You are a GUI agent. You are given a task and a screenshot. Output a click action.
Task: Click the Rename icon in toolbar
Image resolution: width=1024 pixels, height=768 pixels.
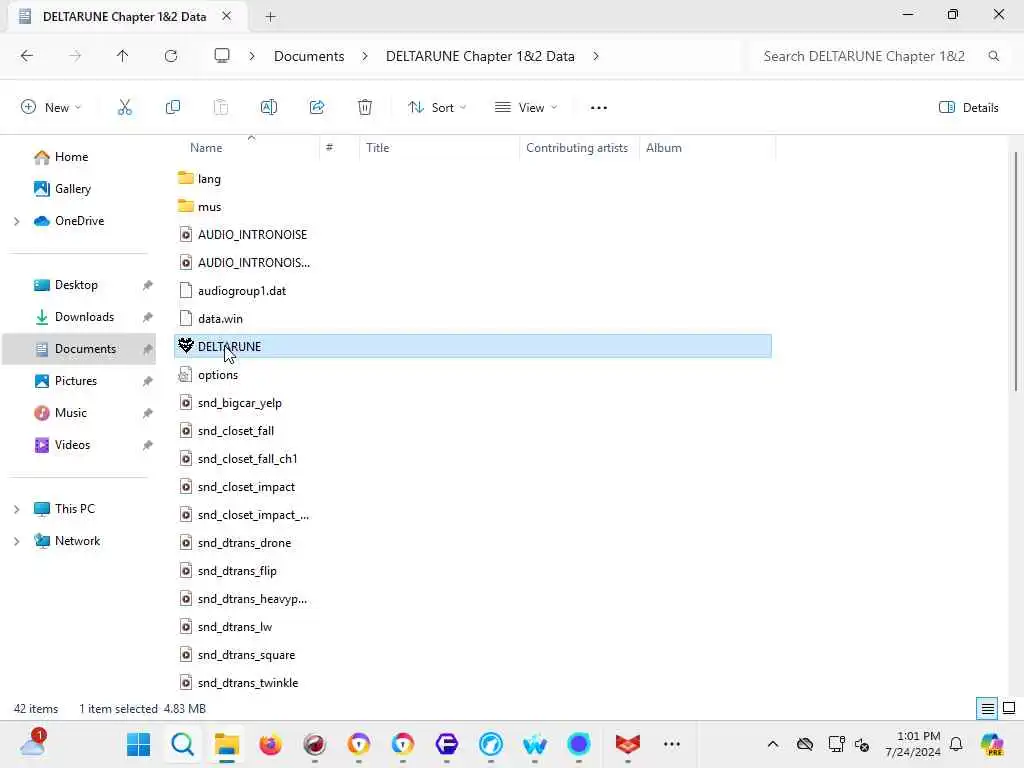(x=268, y=107)
